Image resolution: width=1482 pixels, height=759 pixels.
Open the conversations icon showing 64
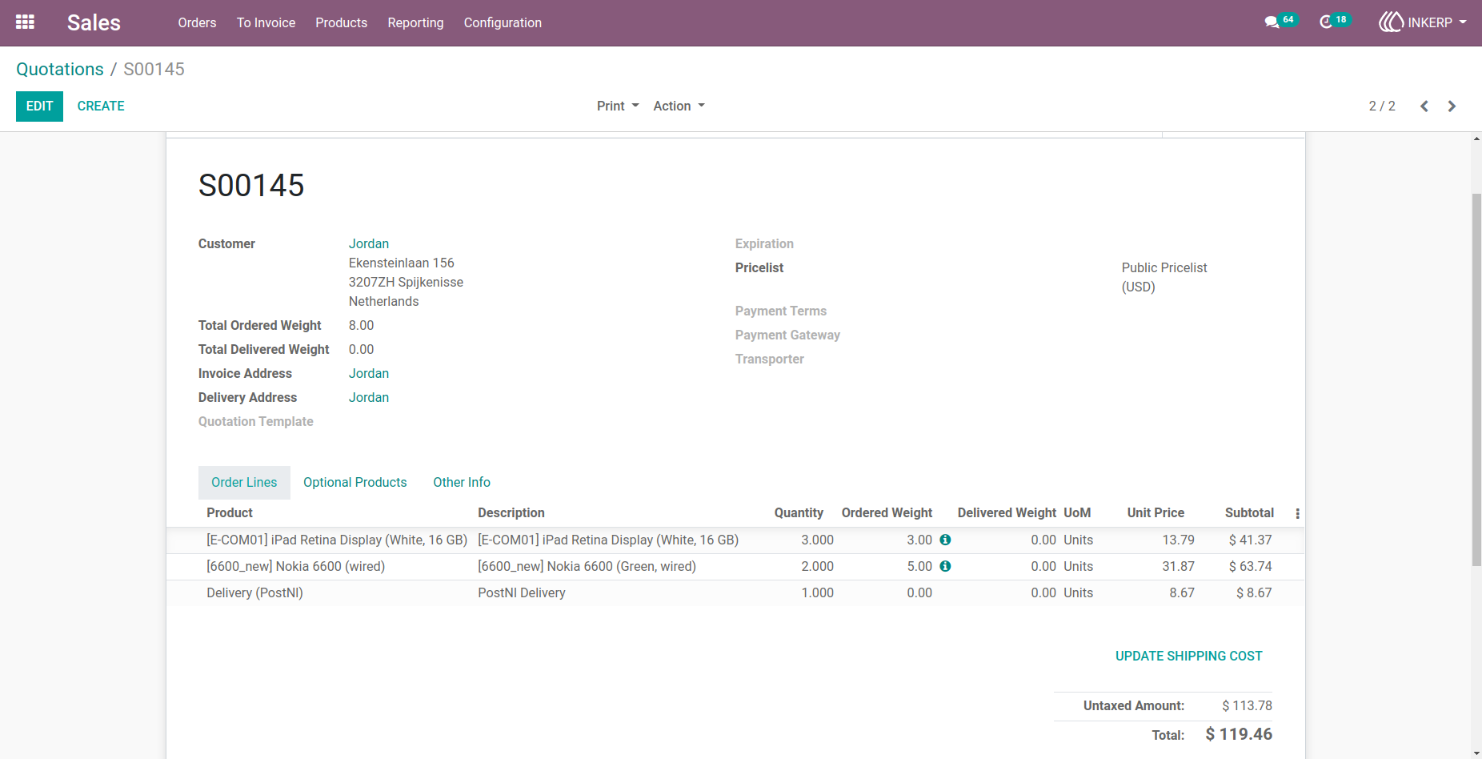click(x=1279, y=21)
